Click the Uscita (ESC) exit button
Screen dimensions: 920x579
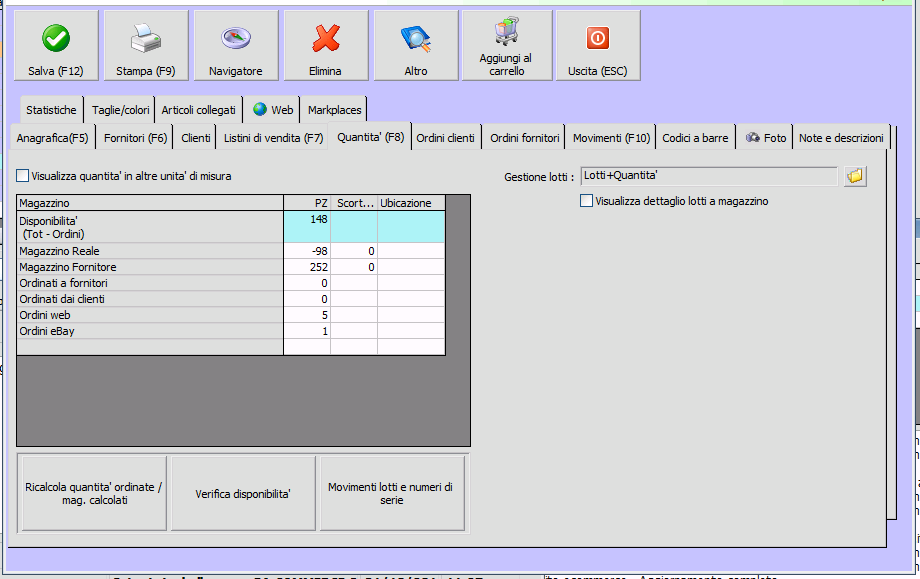598,45
